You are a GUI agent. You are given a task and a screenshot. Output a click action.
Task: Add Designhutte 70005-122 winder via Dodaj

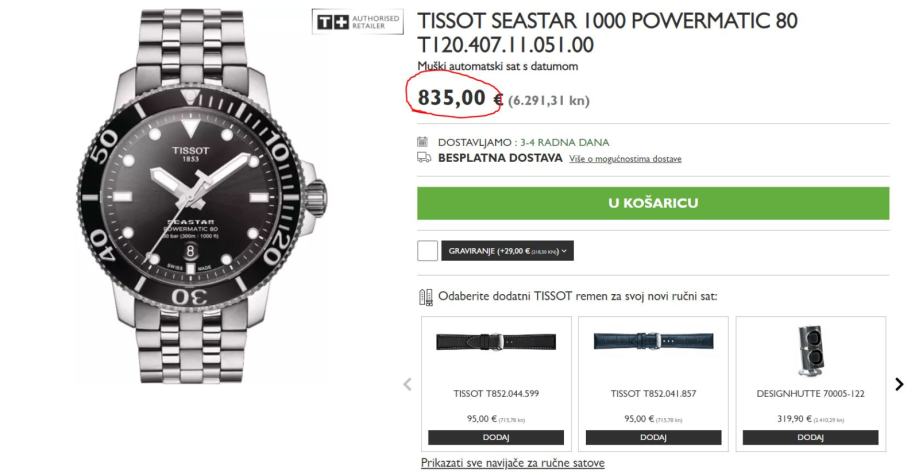tap(810, 437)
